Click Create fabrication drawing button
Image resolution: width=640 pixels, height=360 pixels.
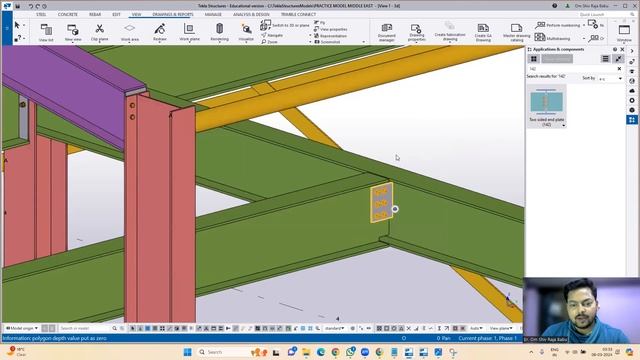coord(450,32)
